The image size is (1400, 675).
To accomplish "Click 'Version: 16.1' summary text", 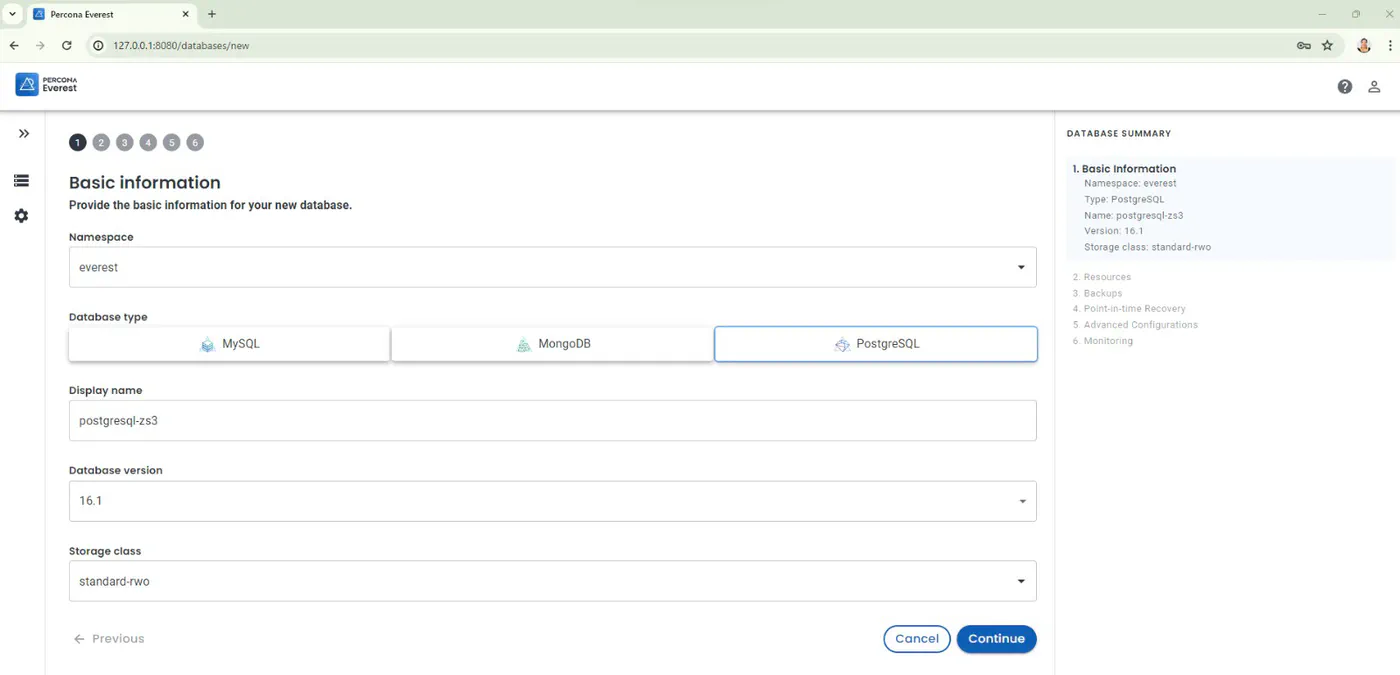I will 1114,231.
